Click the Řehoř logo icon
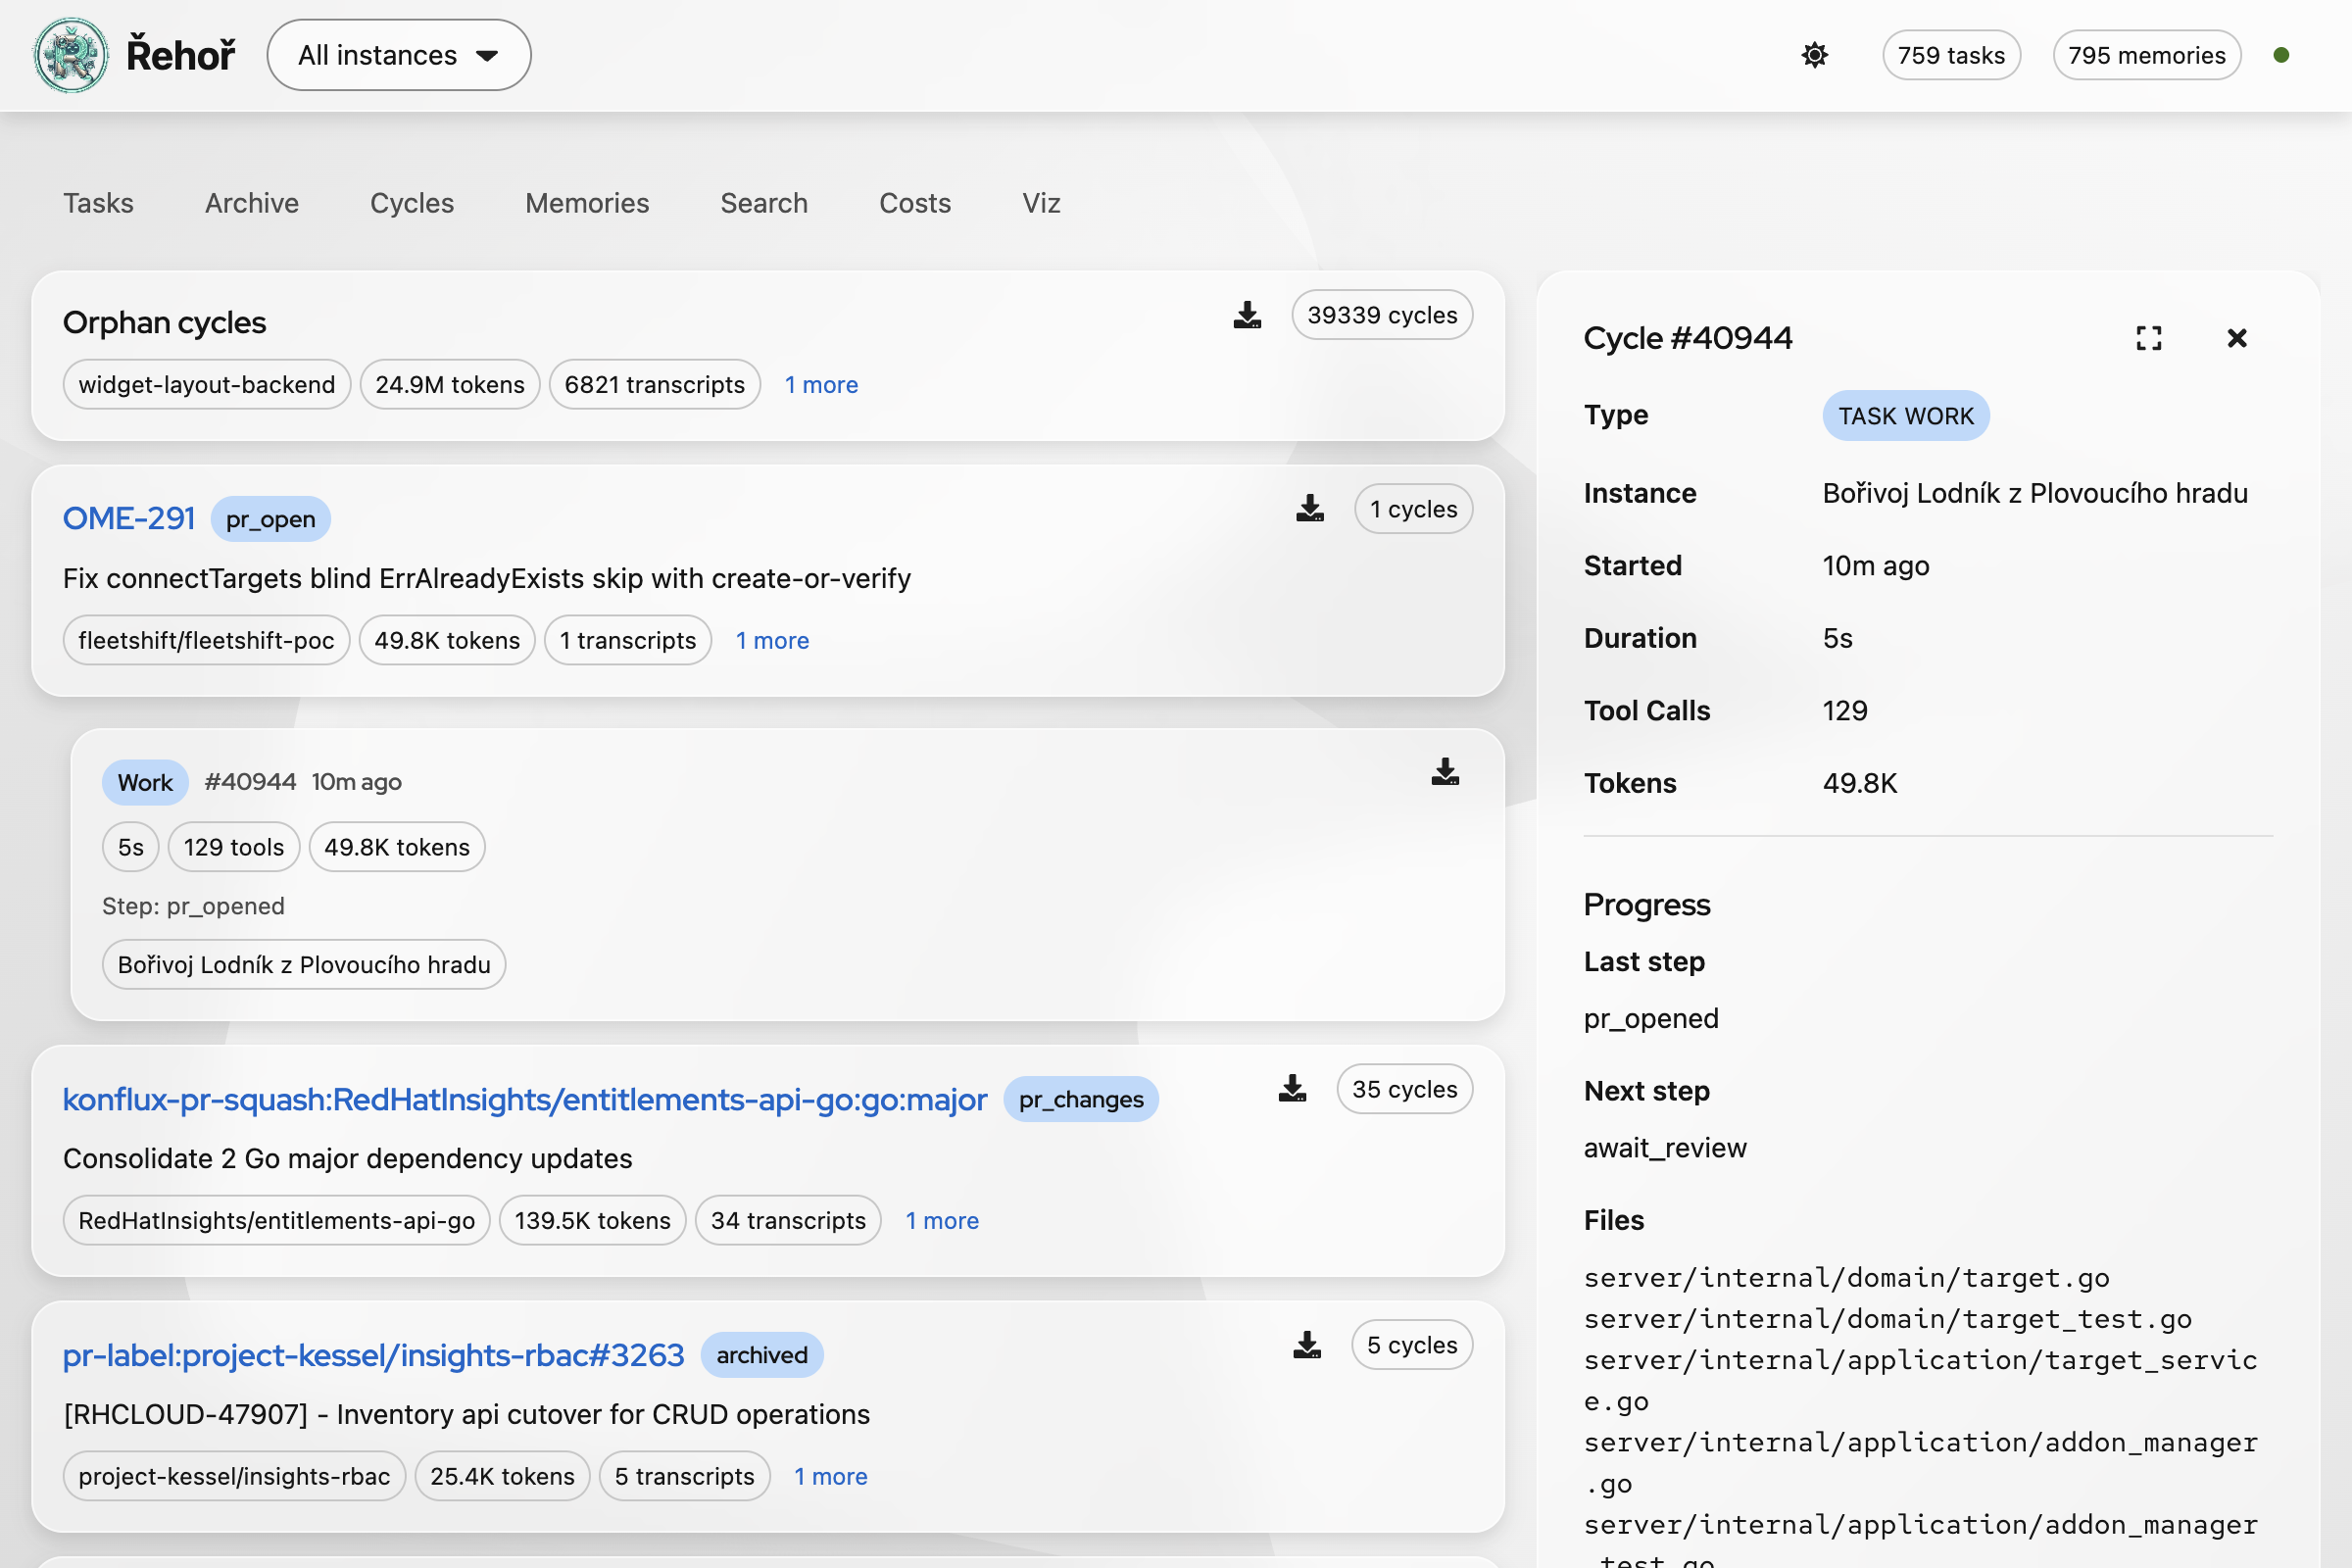This screenshot has height=1568, width=2352. tap(71, 55)
